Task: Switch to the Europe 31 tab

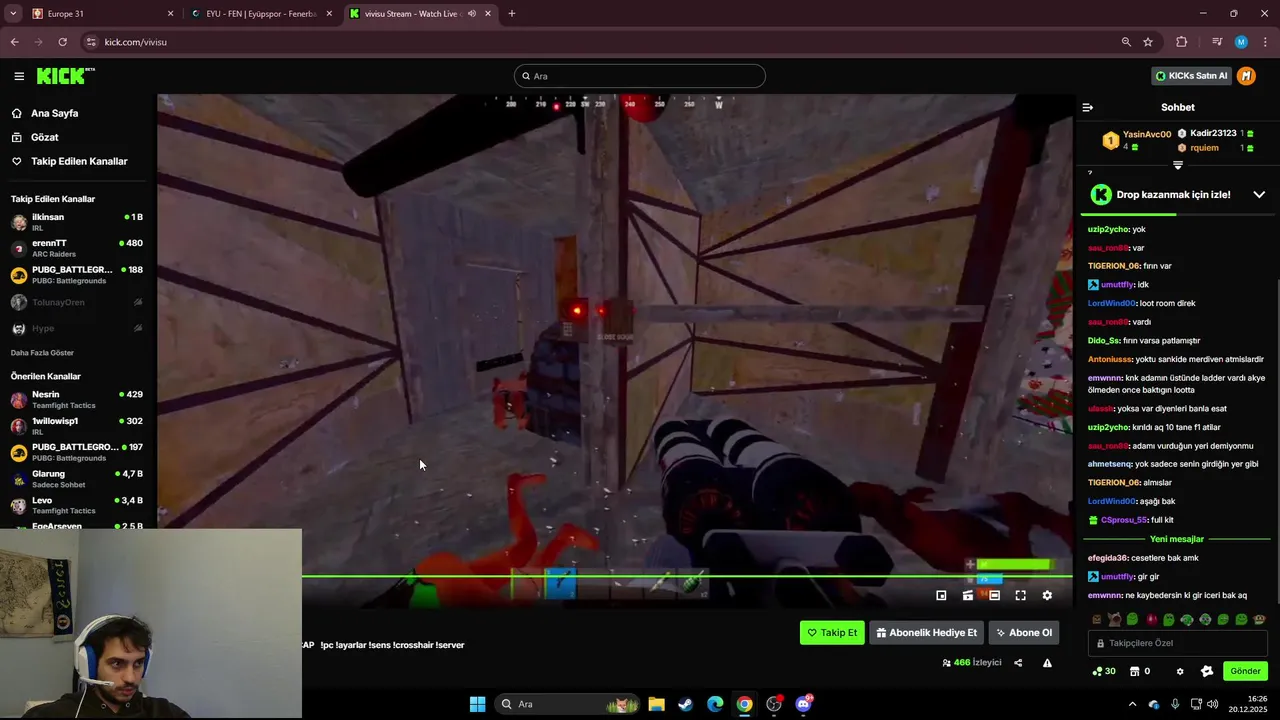Action: (x=103, y=14)
